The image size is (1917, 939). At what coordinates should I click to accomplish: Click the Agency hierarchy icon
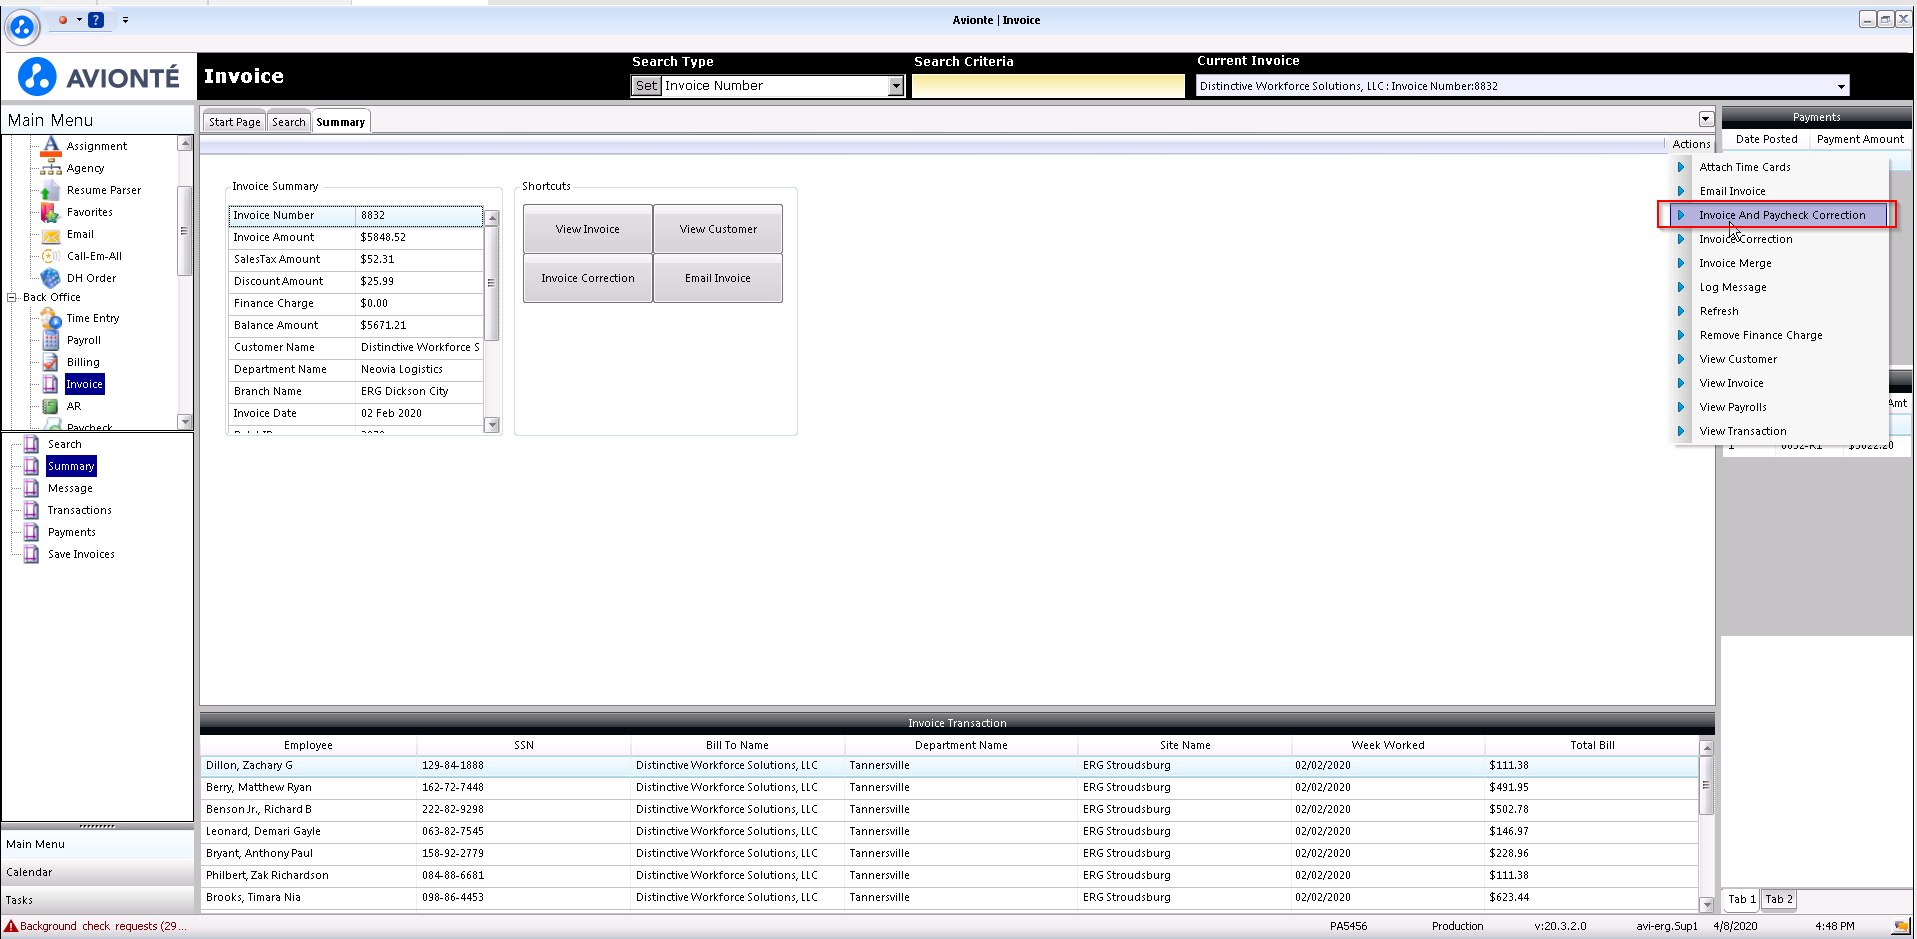pos(51,168)
